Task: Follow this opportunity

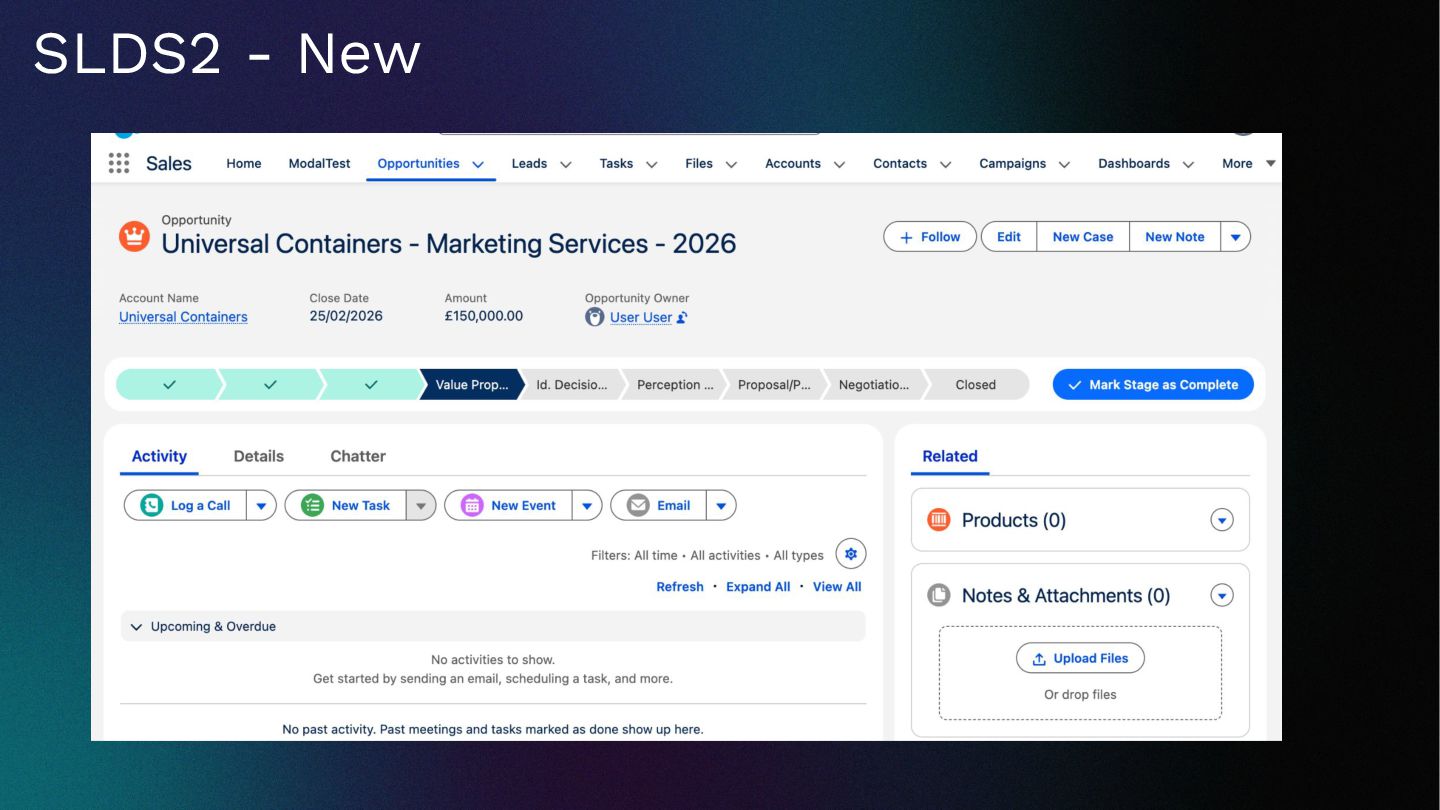Action: [x=930, y=237]
